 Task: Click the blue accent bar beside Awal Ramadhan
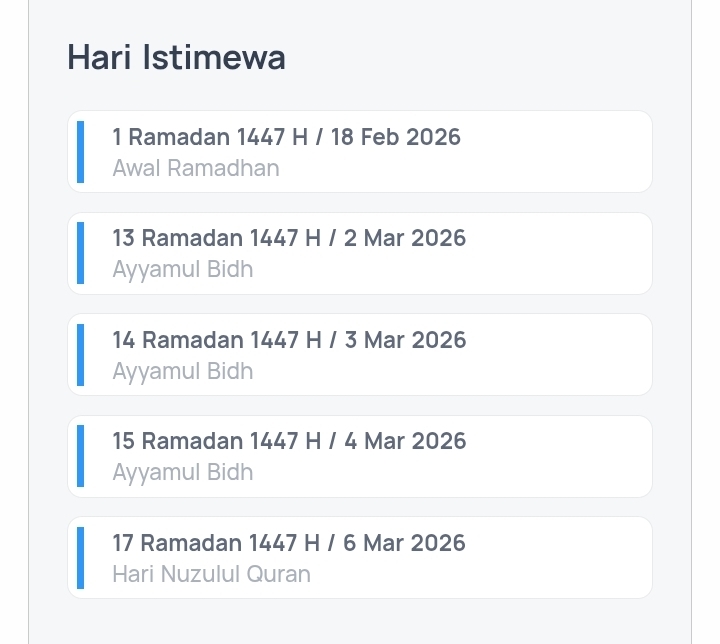coord(80,152)
